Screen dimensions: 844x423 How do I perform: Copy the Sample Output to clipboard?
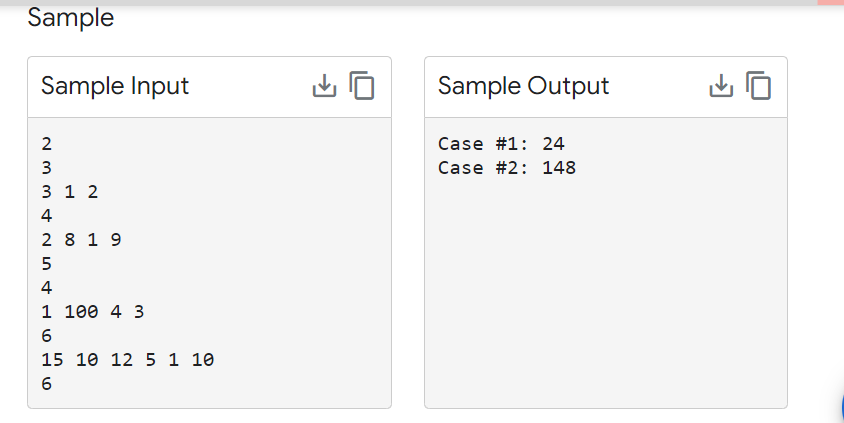[759, 86]
